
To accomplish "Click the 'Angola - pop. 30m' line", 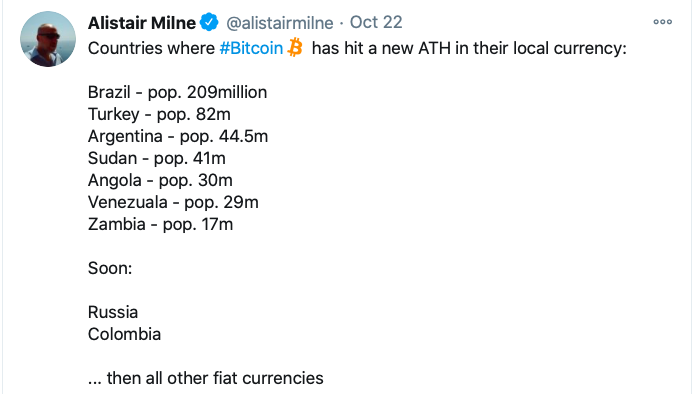I will pos(160,180).
